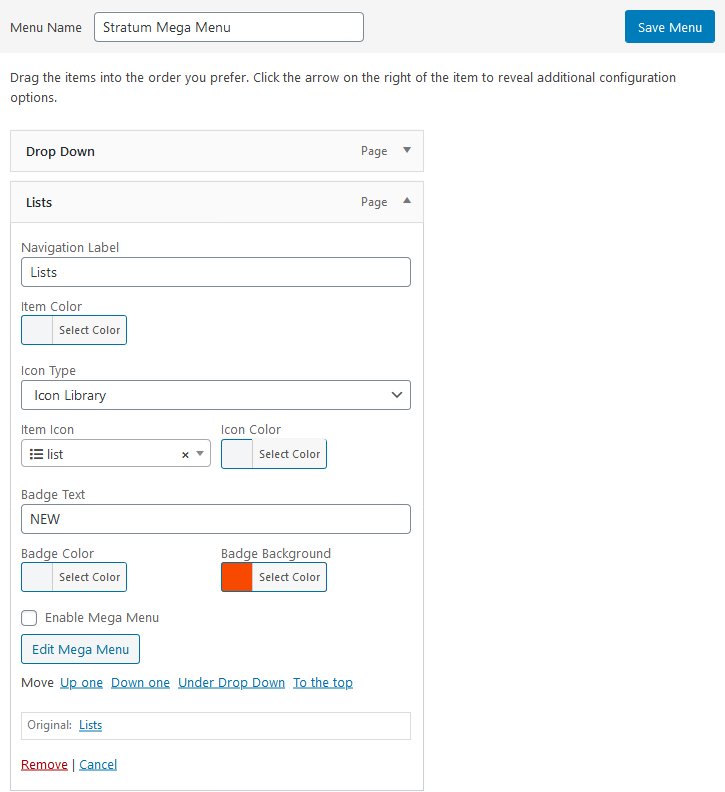Move item Under Drop Down
Screen dimensions: 725x792
231,682
